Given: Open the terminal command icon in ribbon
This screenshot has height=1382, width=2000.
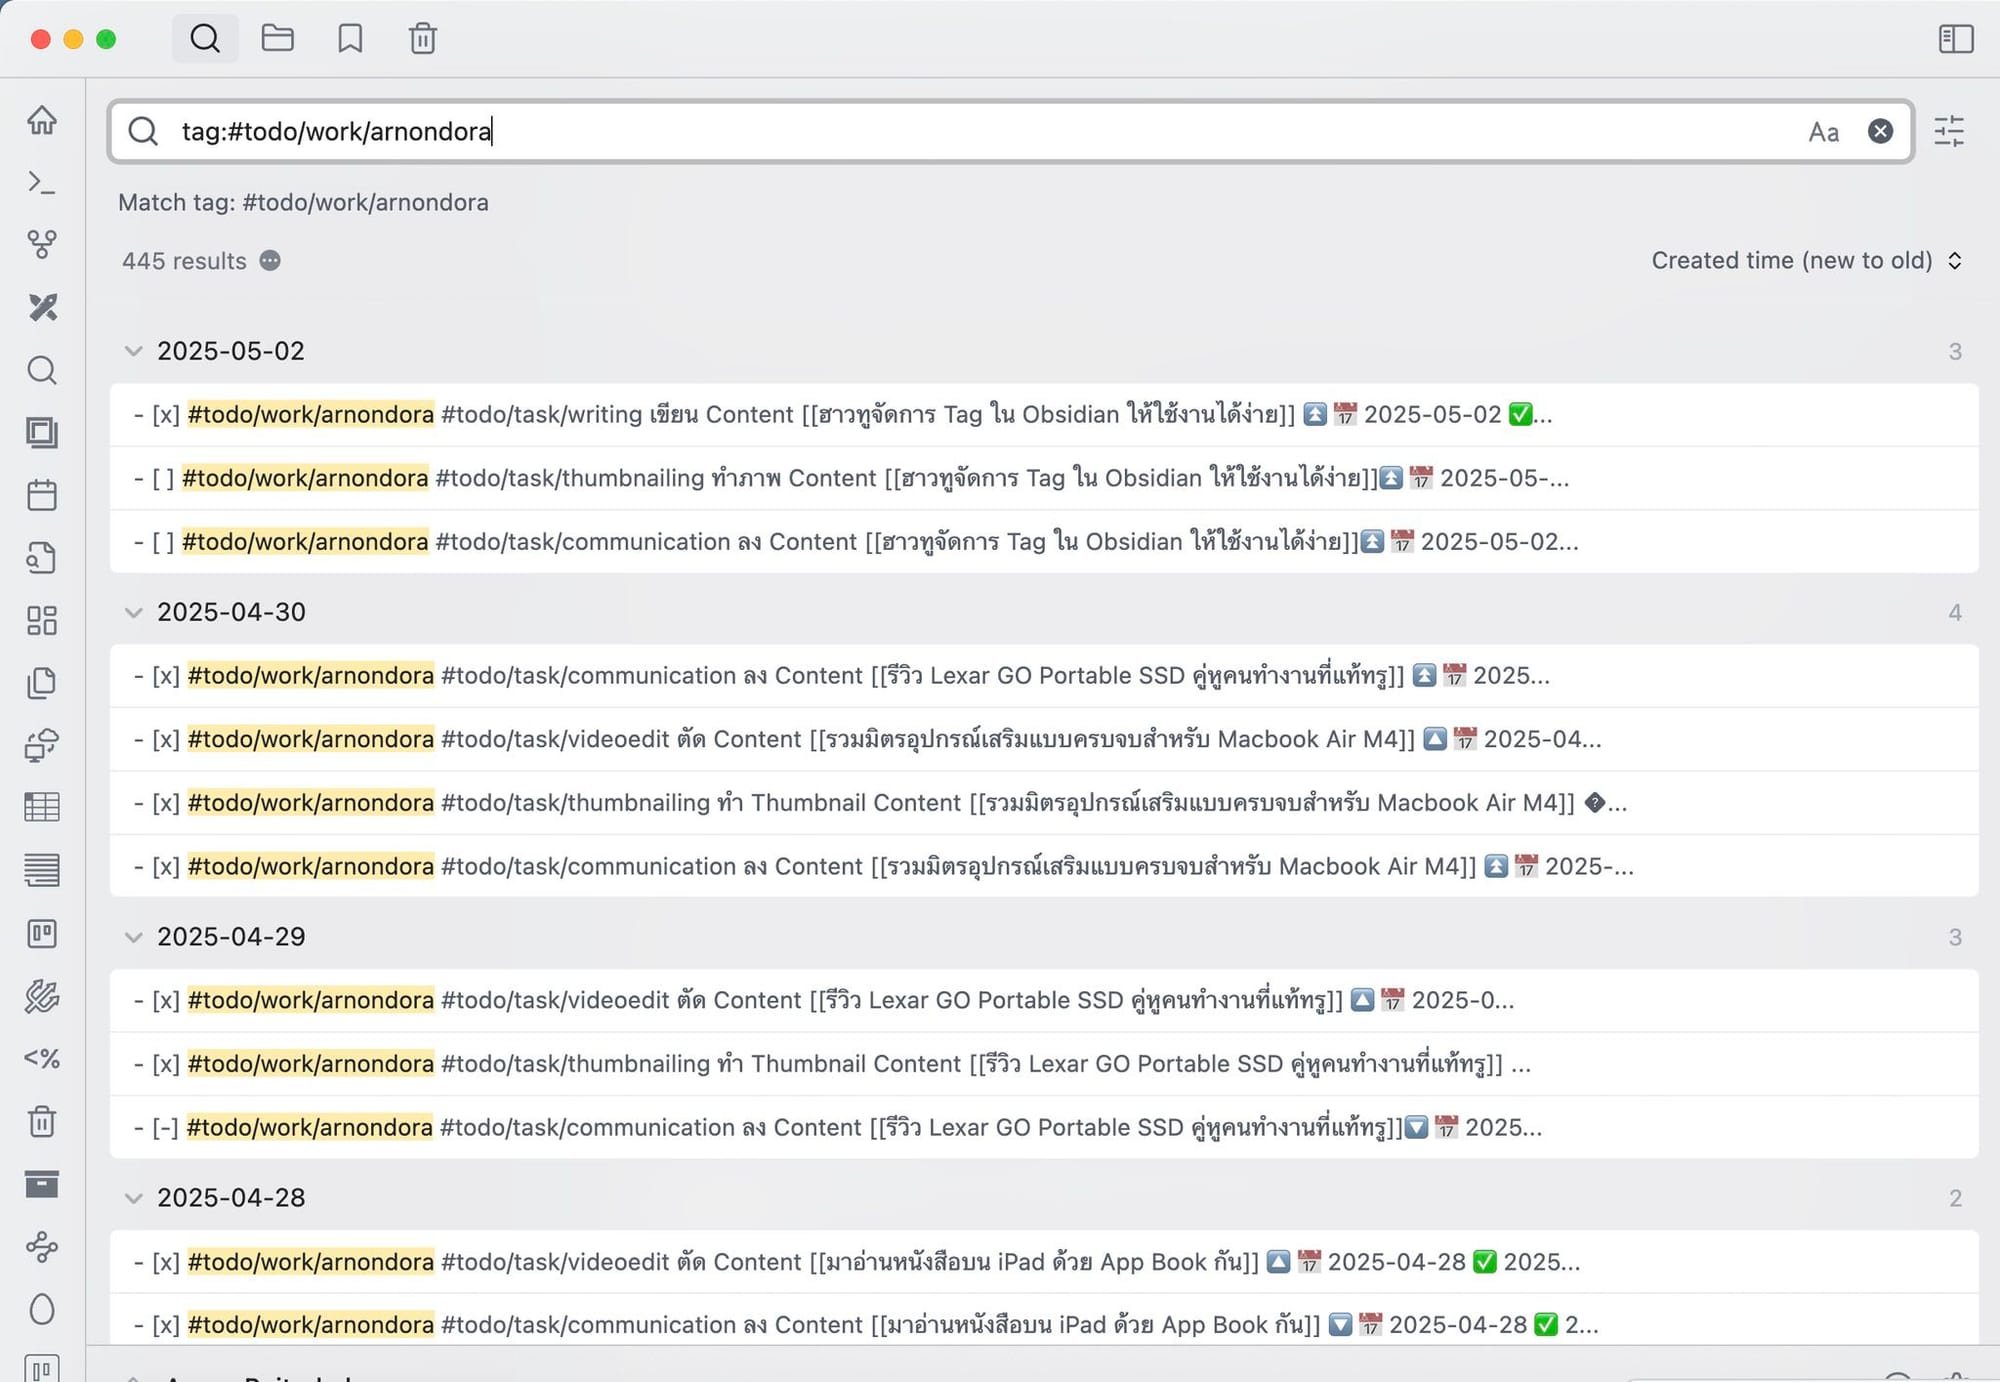Looking at the screenshot, I should pos(42,182).
